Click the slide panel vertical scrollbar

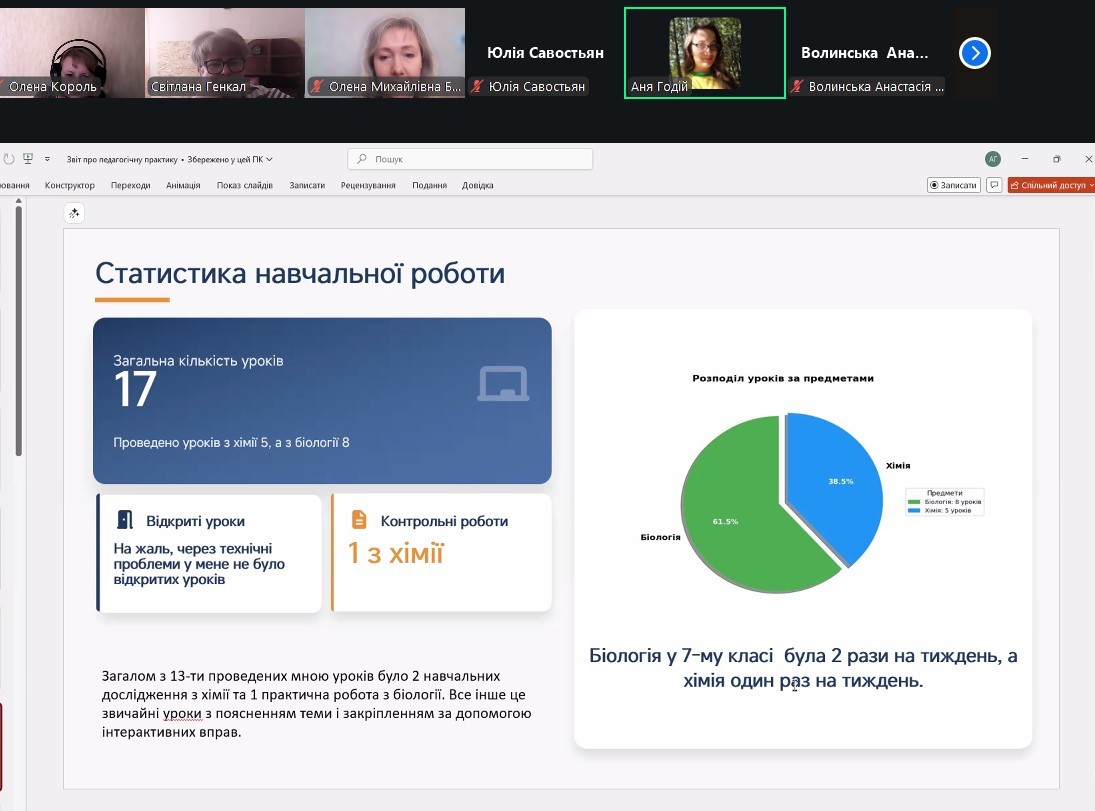(x=18, y=330)
